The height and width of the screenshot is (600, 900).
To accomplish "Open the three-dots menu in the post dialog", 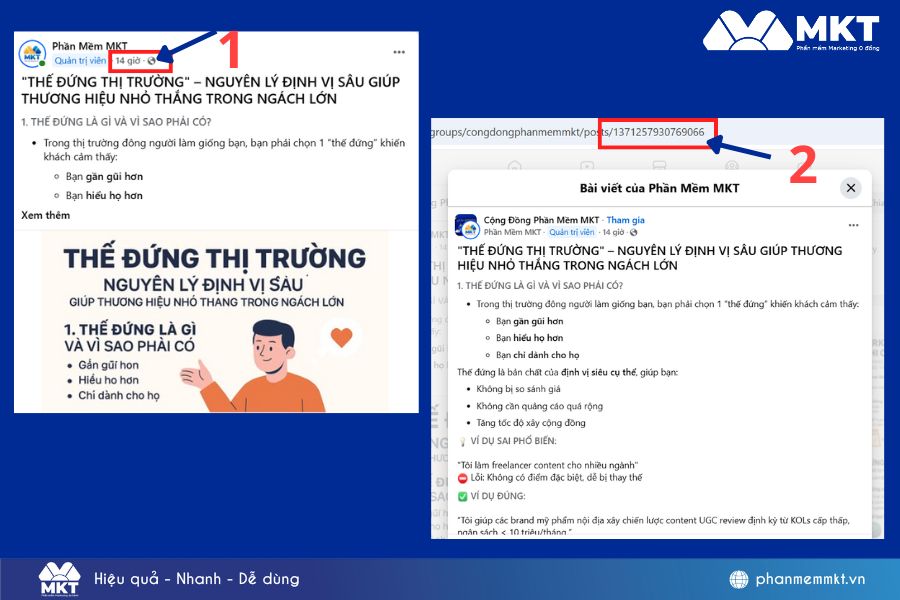I will 854,225.
